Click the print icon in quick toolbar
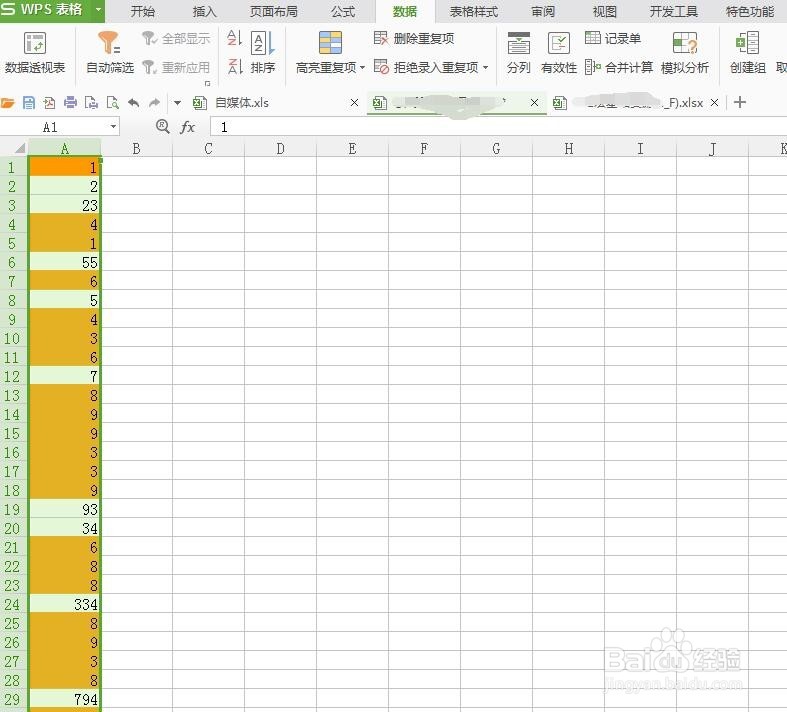 pyautogui.click(x=70, y=103)
